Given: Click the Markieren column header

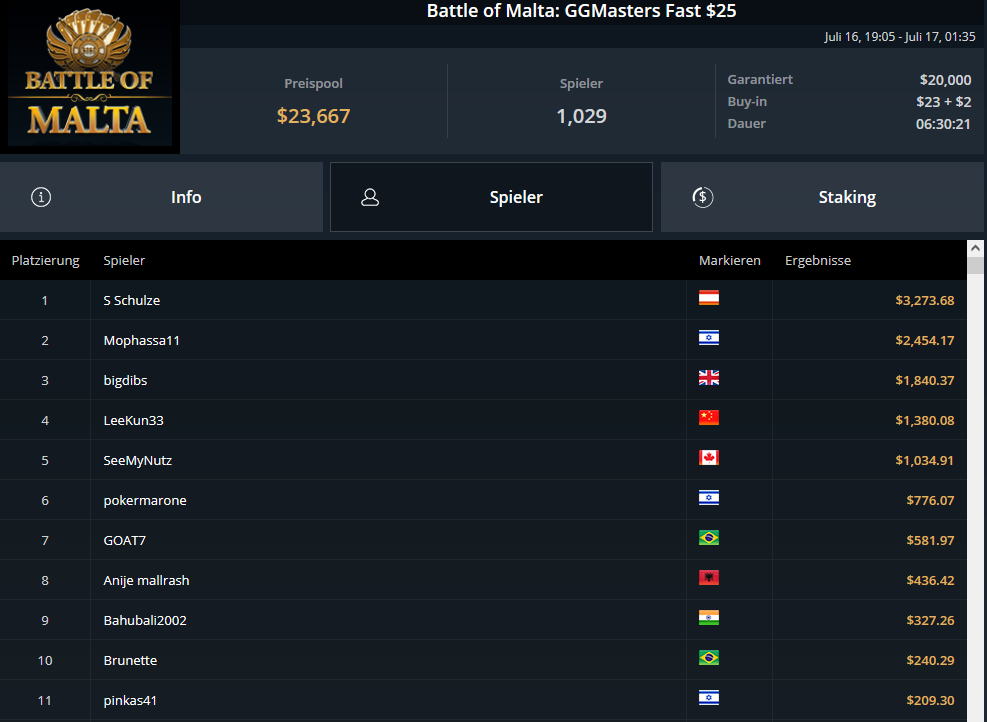Looking at the screenshot, I should click(x=730, y=261).
